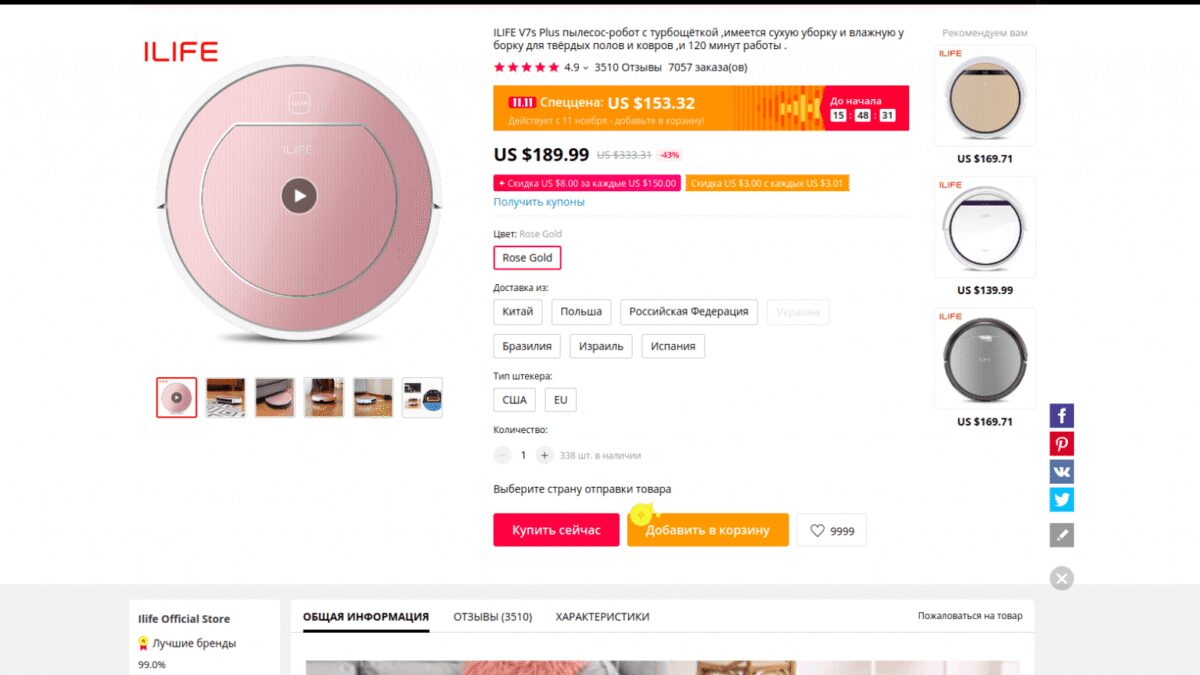1200x675 pixels.
Task: Select Rose Gold color option
Action: (x=527, y=258)
